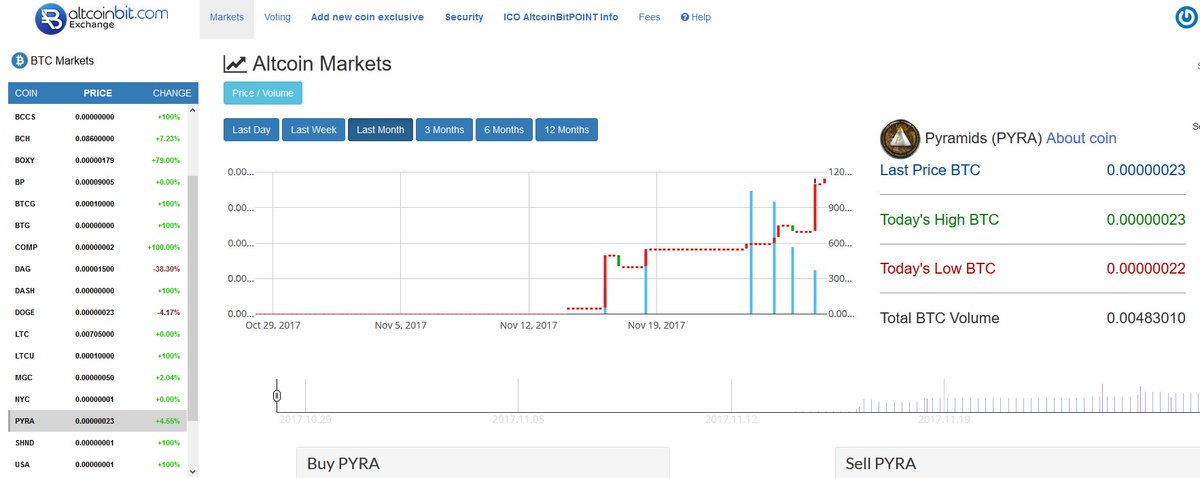This screenshot has width=1200, height=478.
Task: Sort market list by PRICE column
Action: [98, 93]
